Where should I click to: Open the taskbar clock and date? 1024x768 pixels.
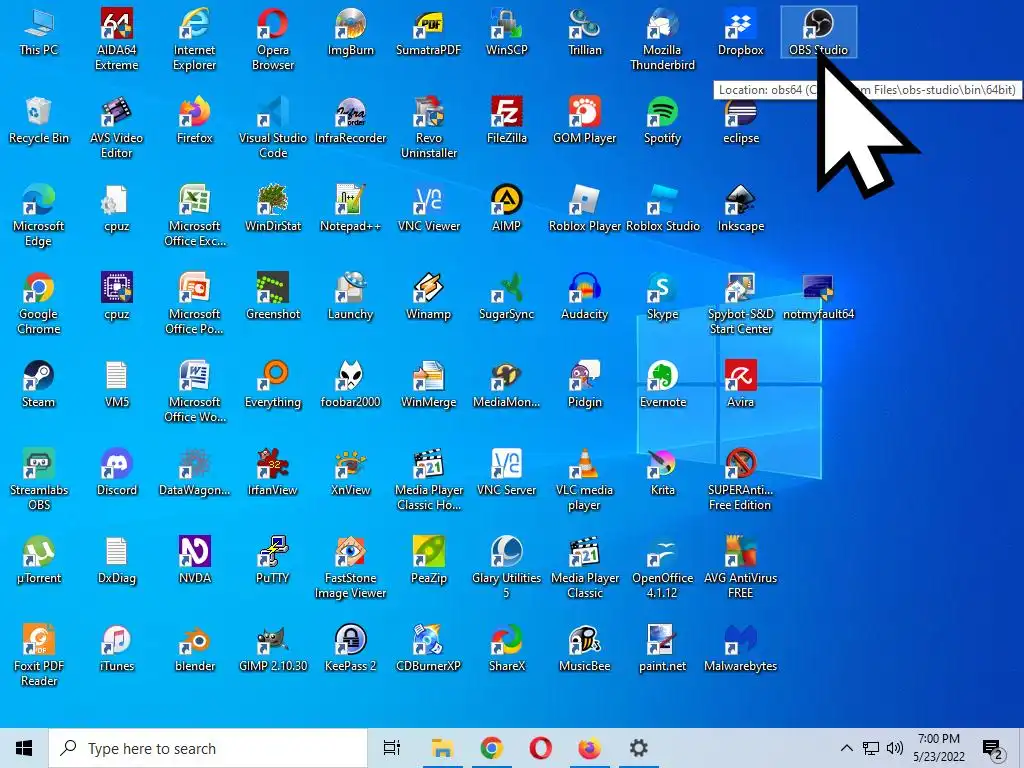[938, 748]
